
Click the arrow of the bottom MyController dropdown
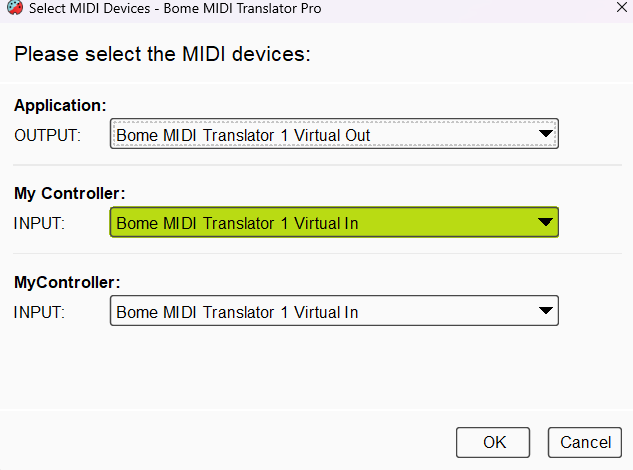coord(545,312)
